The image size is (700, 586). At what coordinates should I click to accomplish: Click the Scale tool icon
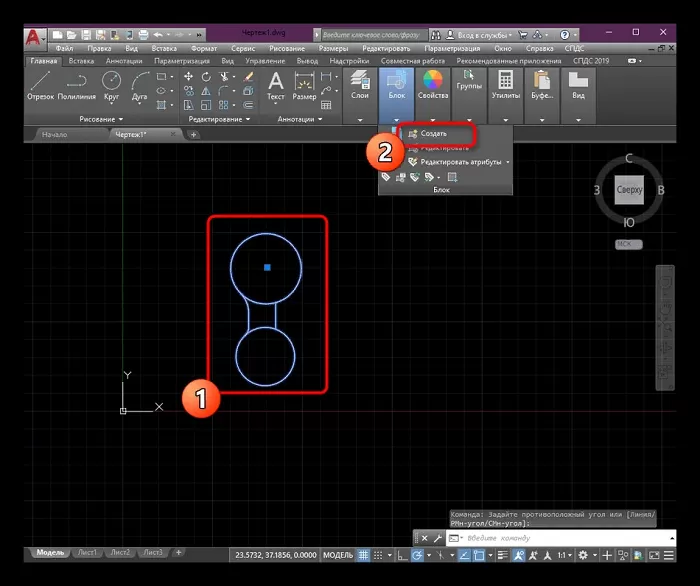click(x=206, y=105)
